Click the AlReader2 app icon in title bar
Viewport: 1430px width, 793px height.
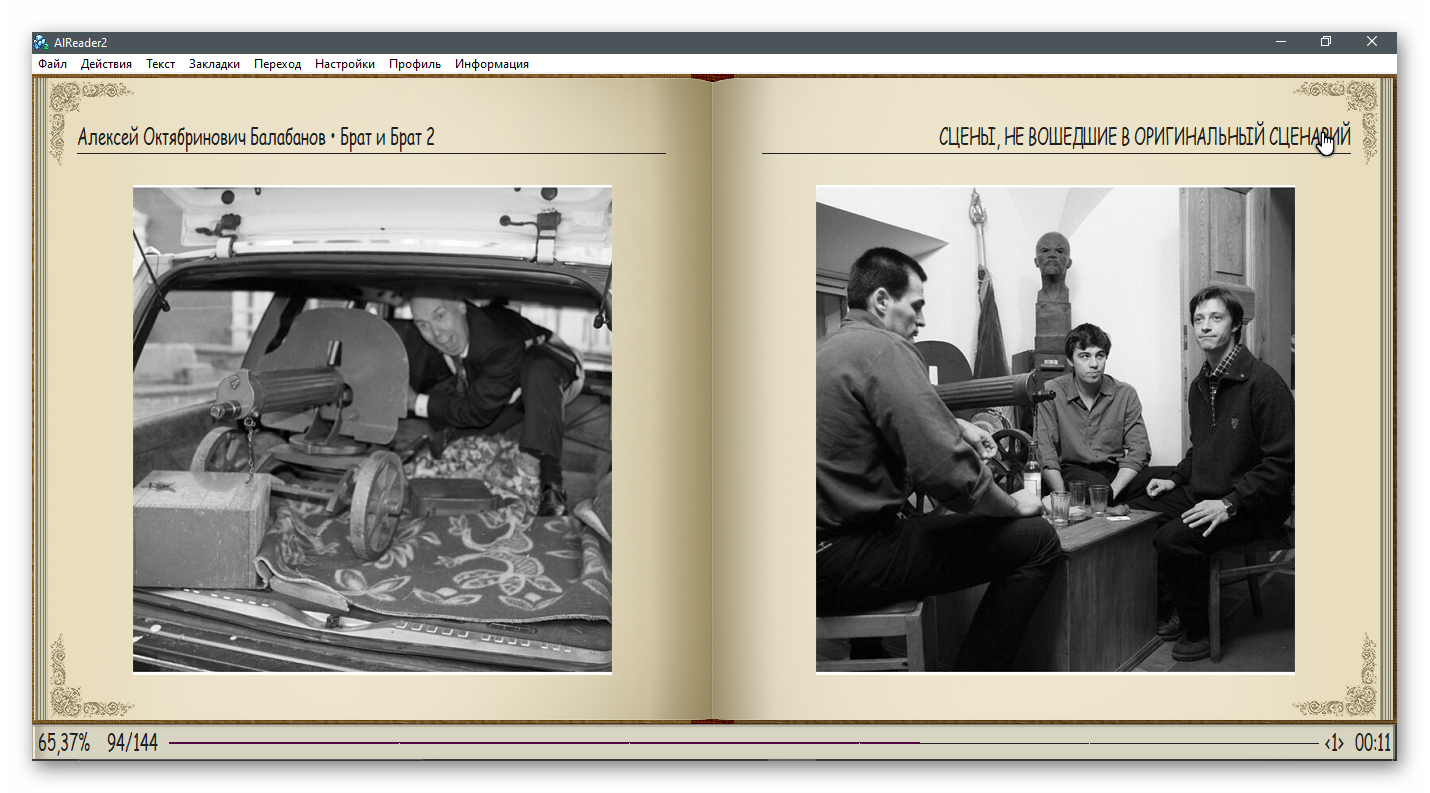[x=41, y=42]
